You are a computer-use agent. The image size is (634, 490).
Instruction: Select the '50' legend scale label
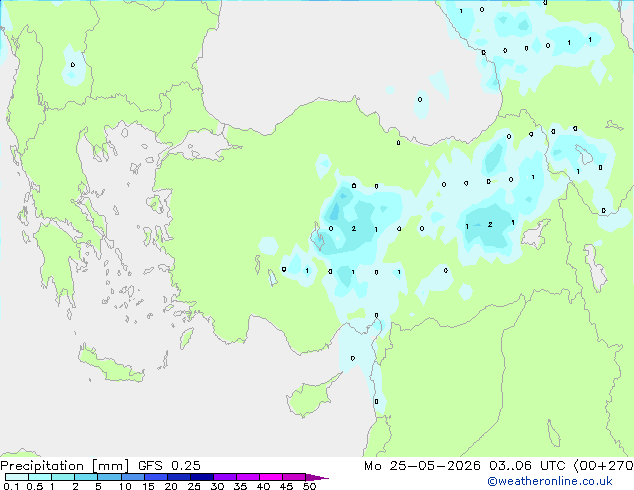click(310, 486)
